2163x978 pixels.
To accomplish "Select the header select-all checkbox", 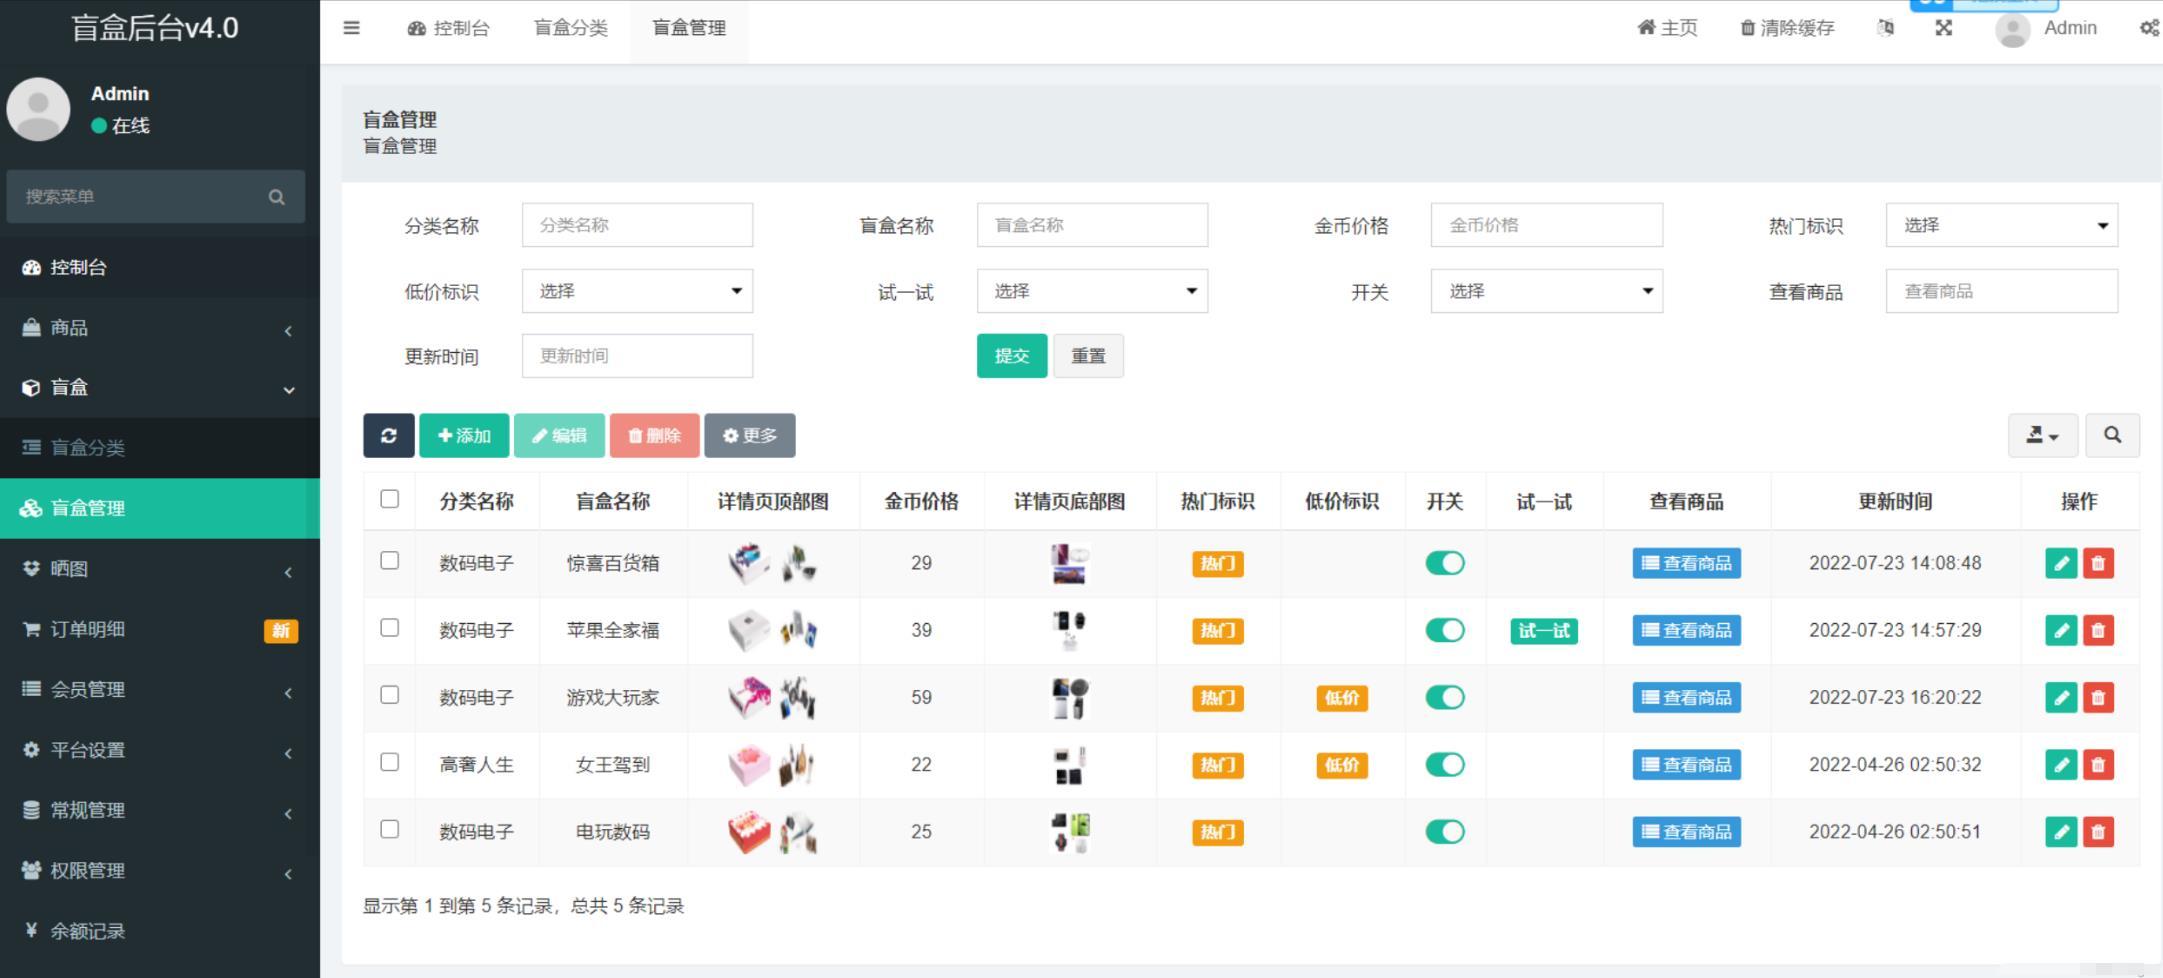I will [x=390, y=499].
